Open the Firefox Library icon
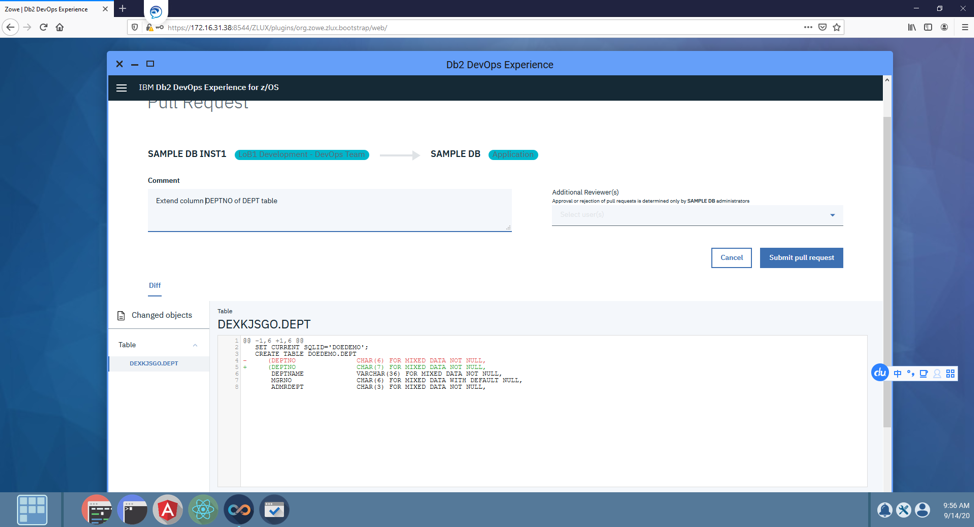Viewport: 974px width, 527px height. click(911, 27)
